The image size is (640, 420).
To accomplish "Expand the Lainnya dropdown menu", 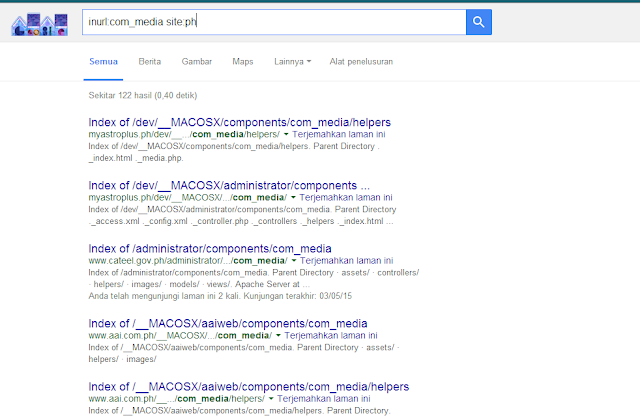I will 292,62.
